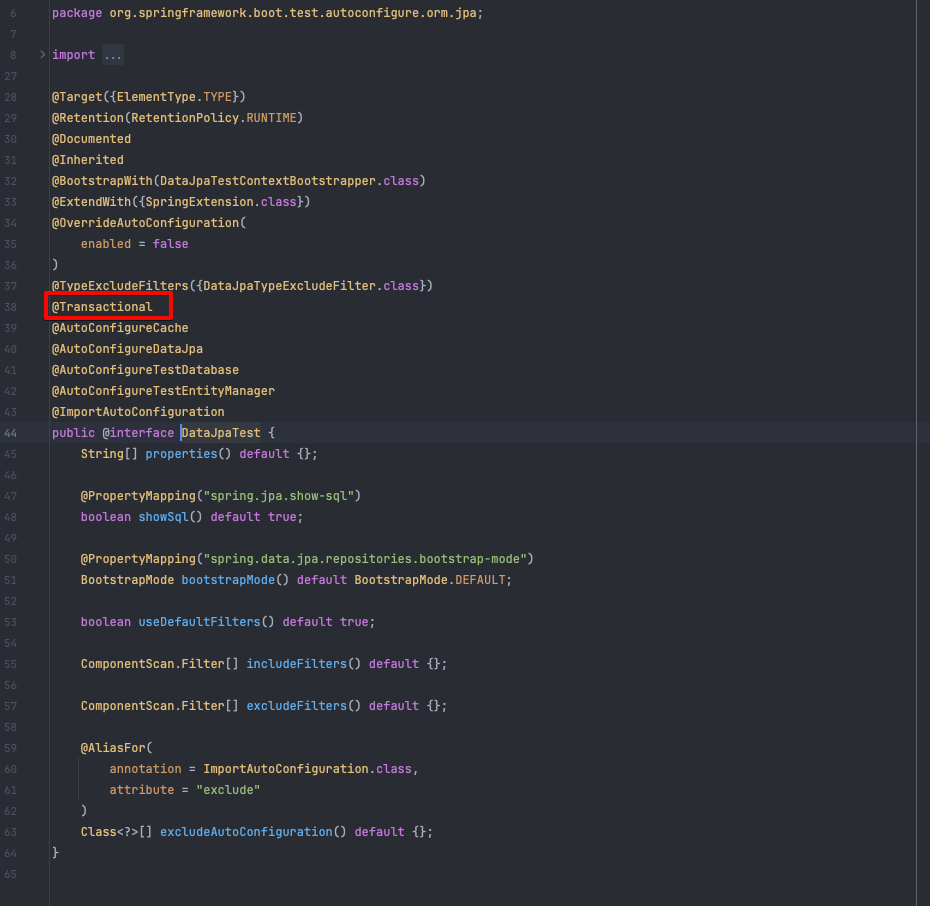
Task: Click the "exclude" string literal
Action: pyautogui.click(x=228, y=790)
